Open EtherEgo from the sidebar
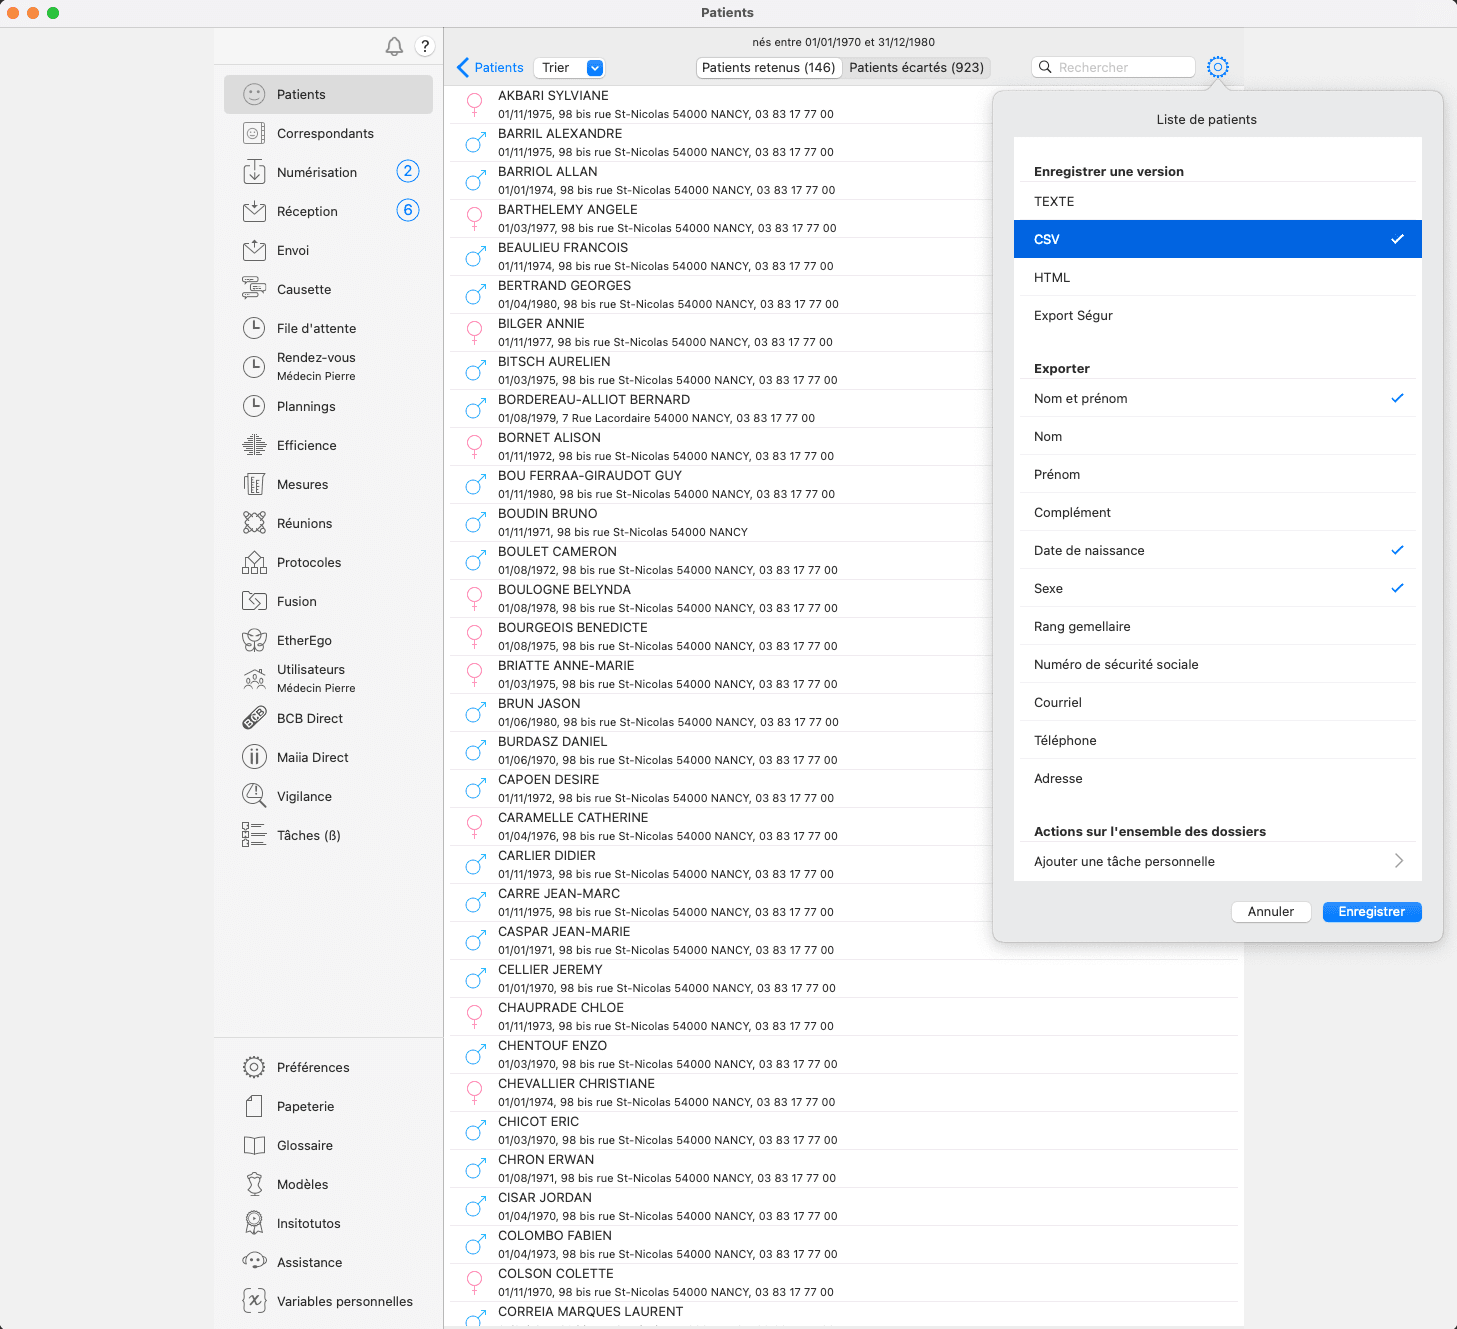 (x=304, y=640)
